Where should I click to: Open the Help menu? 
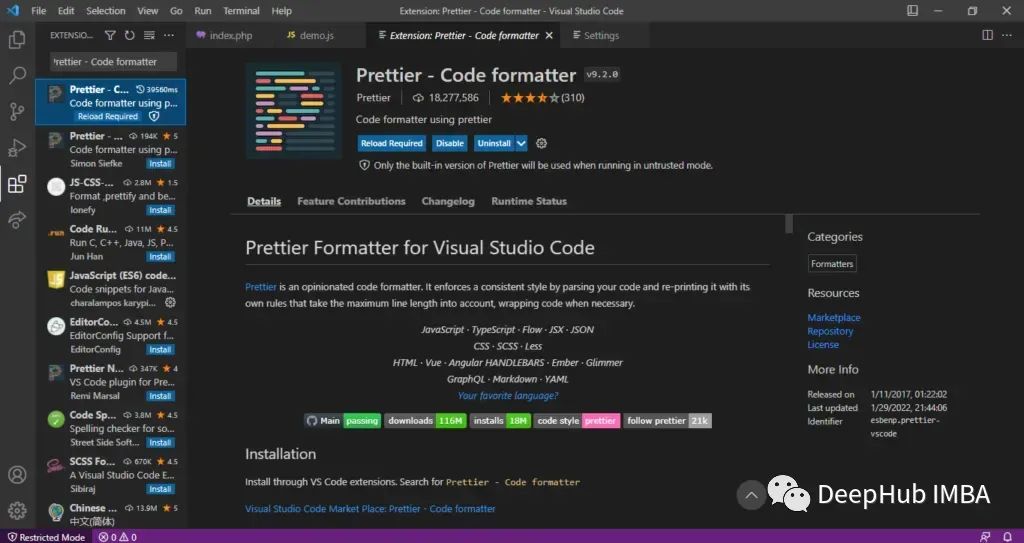281,10
